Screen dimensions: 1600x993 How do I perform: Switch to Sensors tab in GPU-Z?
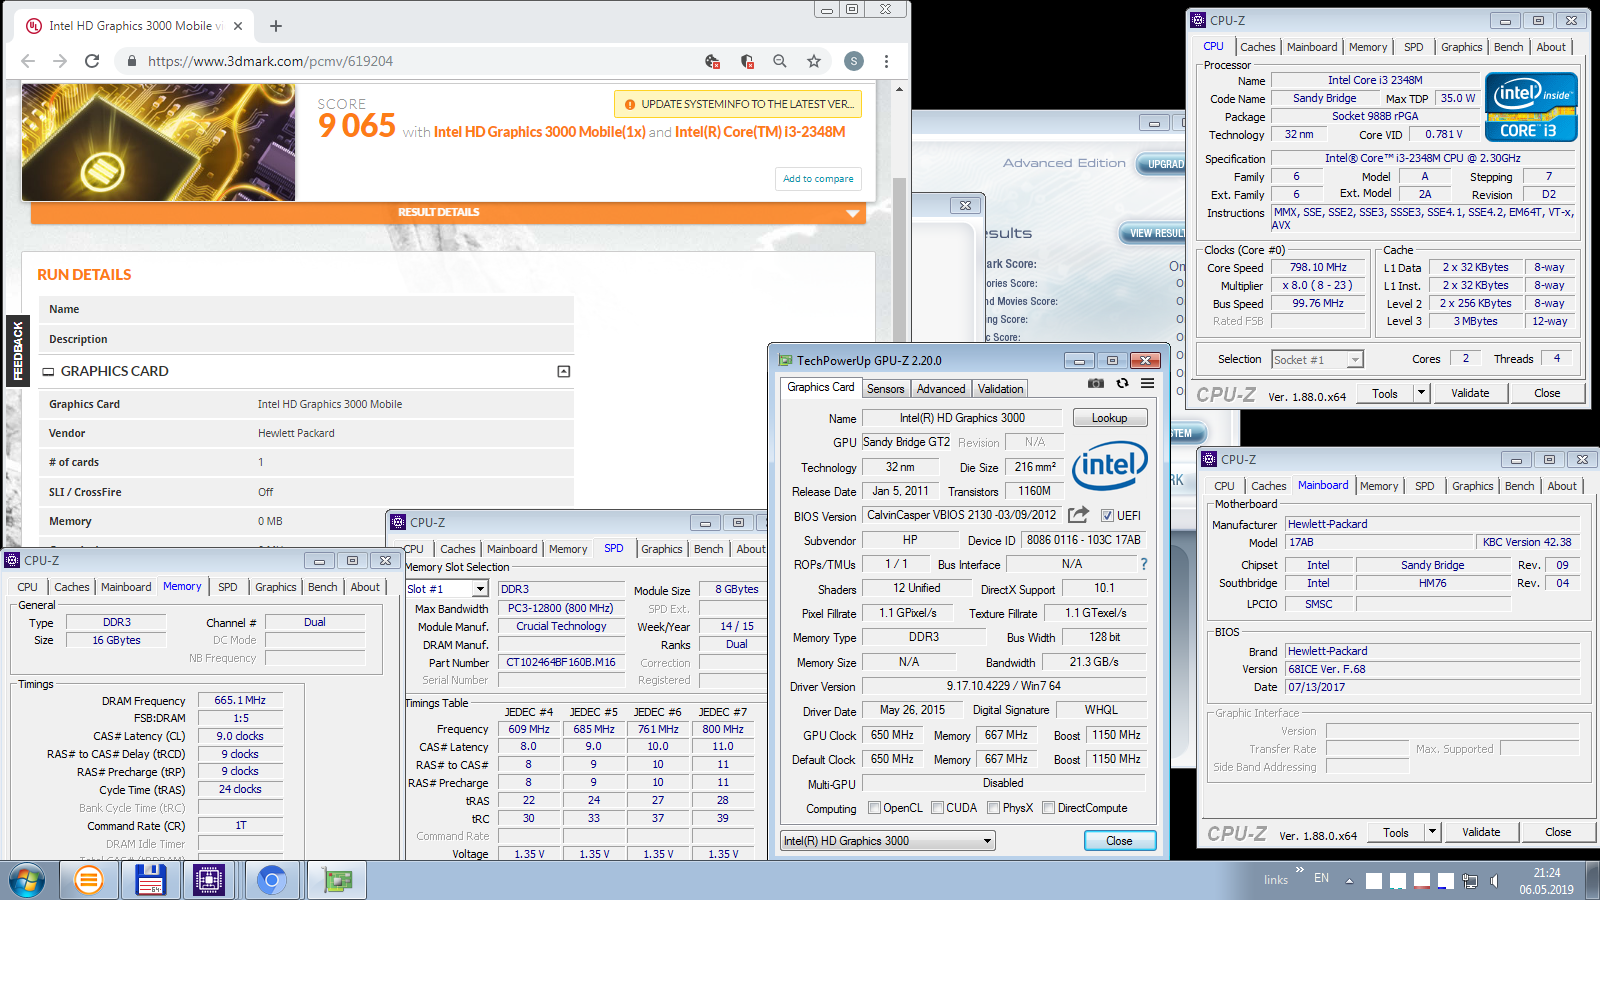click(885, 389)
